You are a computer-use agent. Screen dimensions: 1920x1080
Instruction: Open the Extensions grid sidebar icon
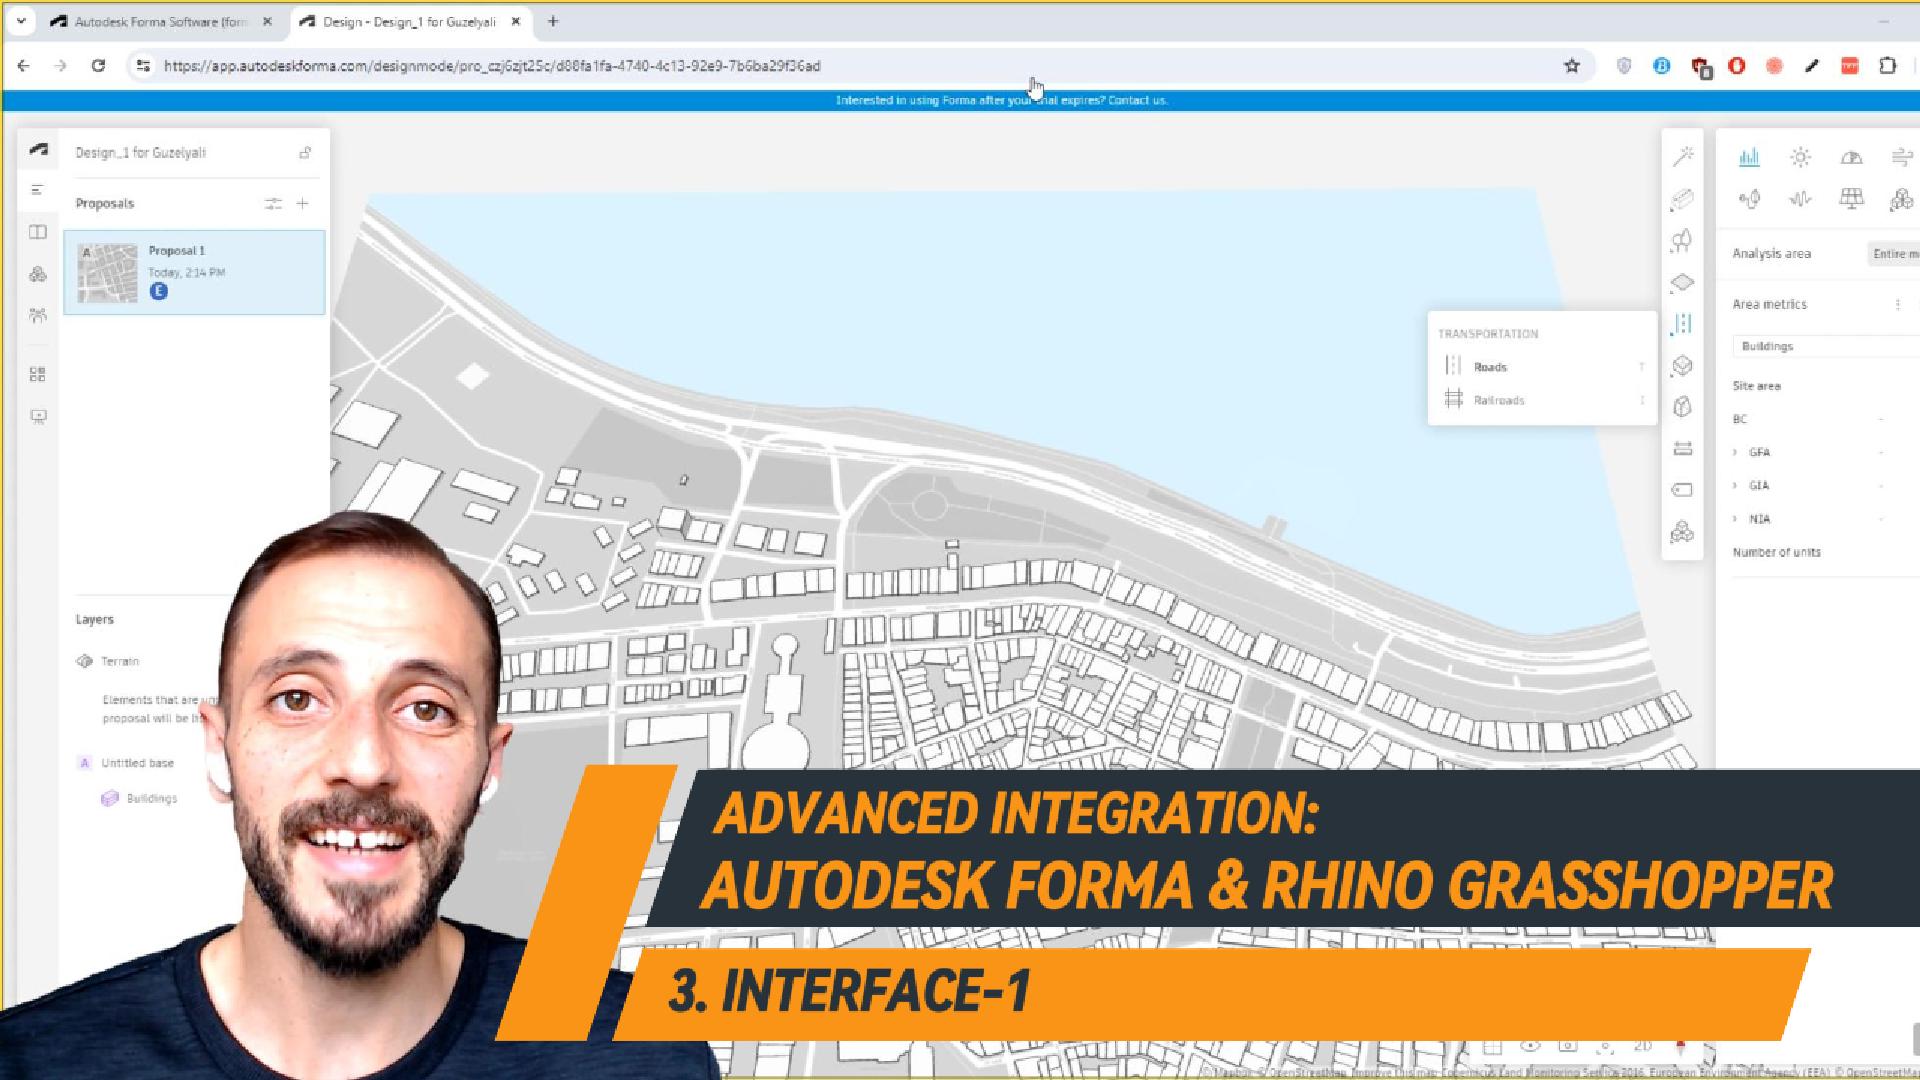(x=38, y=374)
